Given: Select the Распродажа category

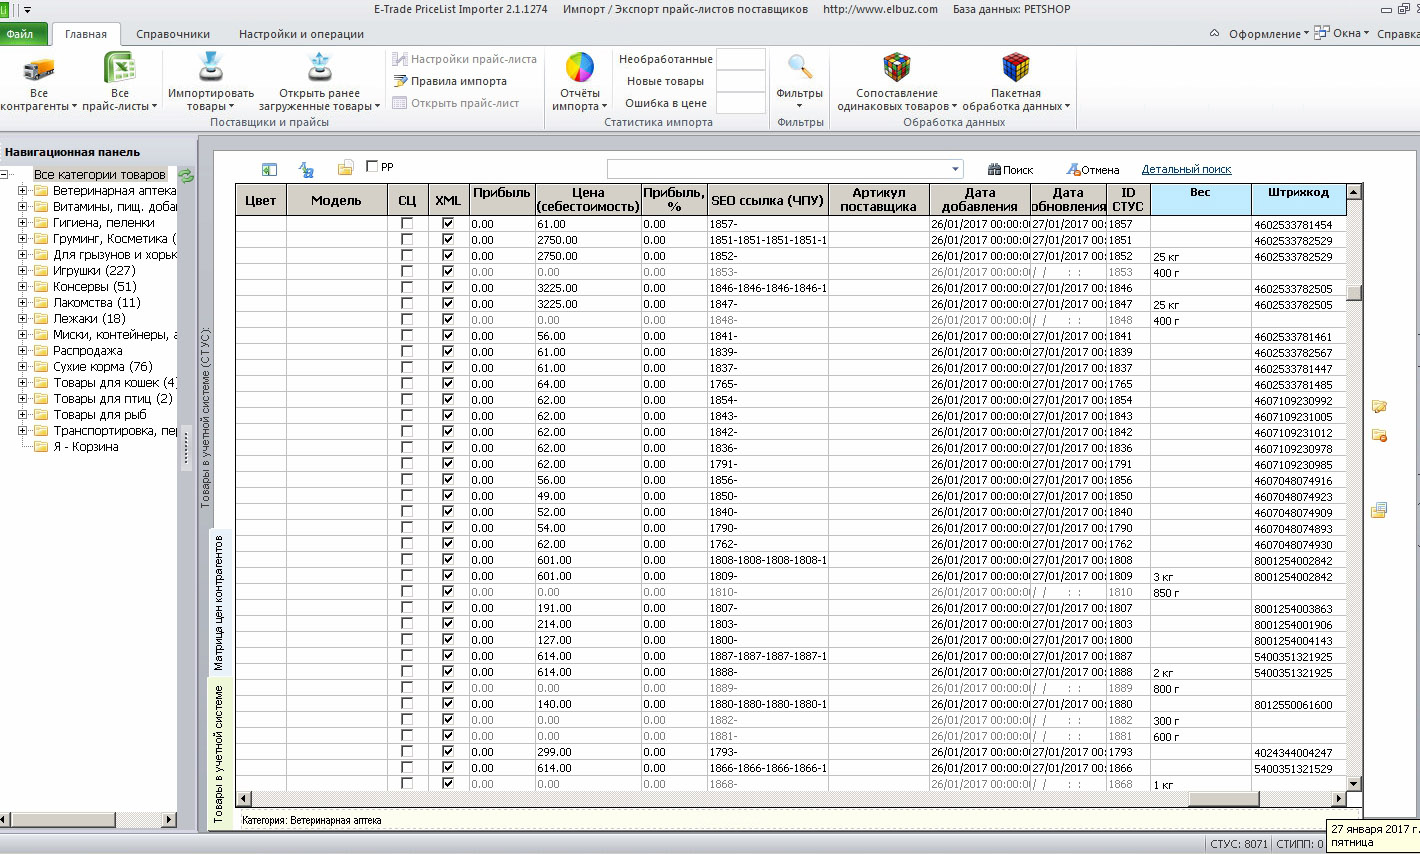Looking at the screenshot, I should (x=88, y=351).
